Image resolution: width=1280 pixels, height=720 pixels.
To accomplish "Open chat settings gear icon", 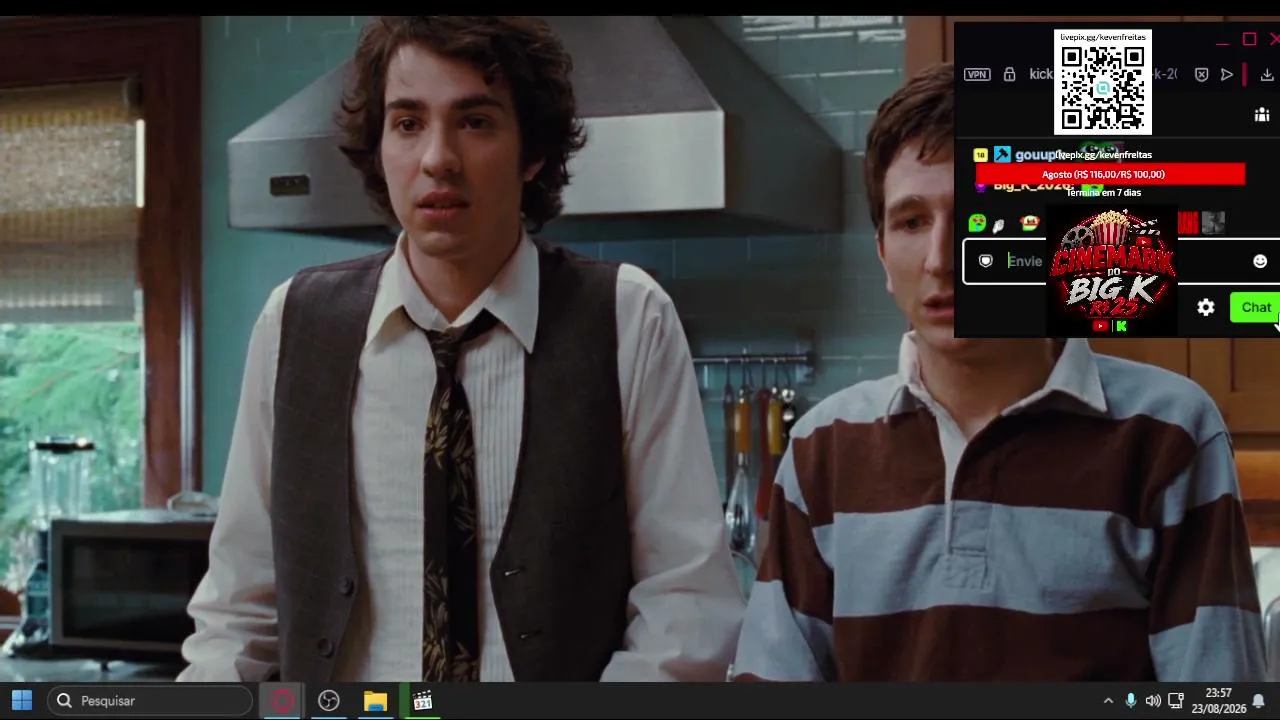I will click(1206, 308).
